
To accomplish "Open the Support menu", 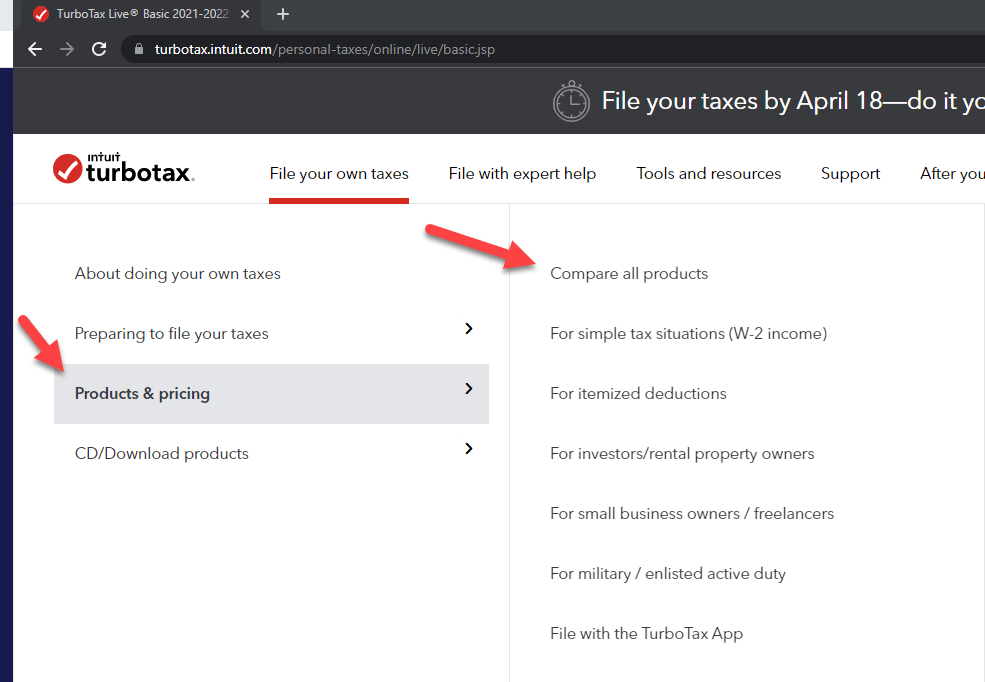I will [x=851, y=173].
